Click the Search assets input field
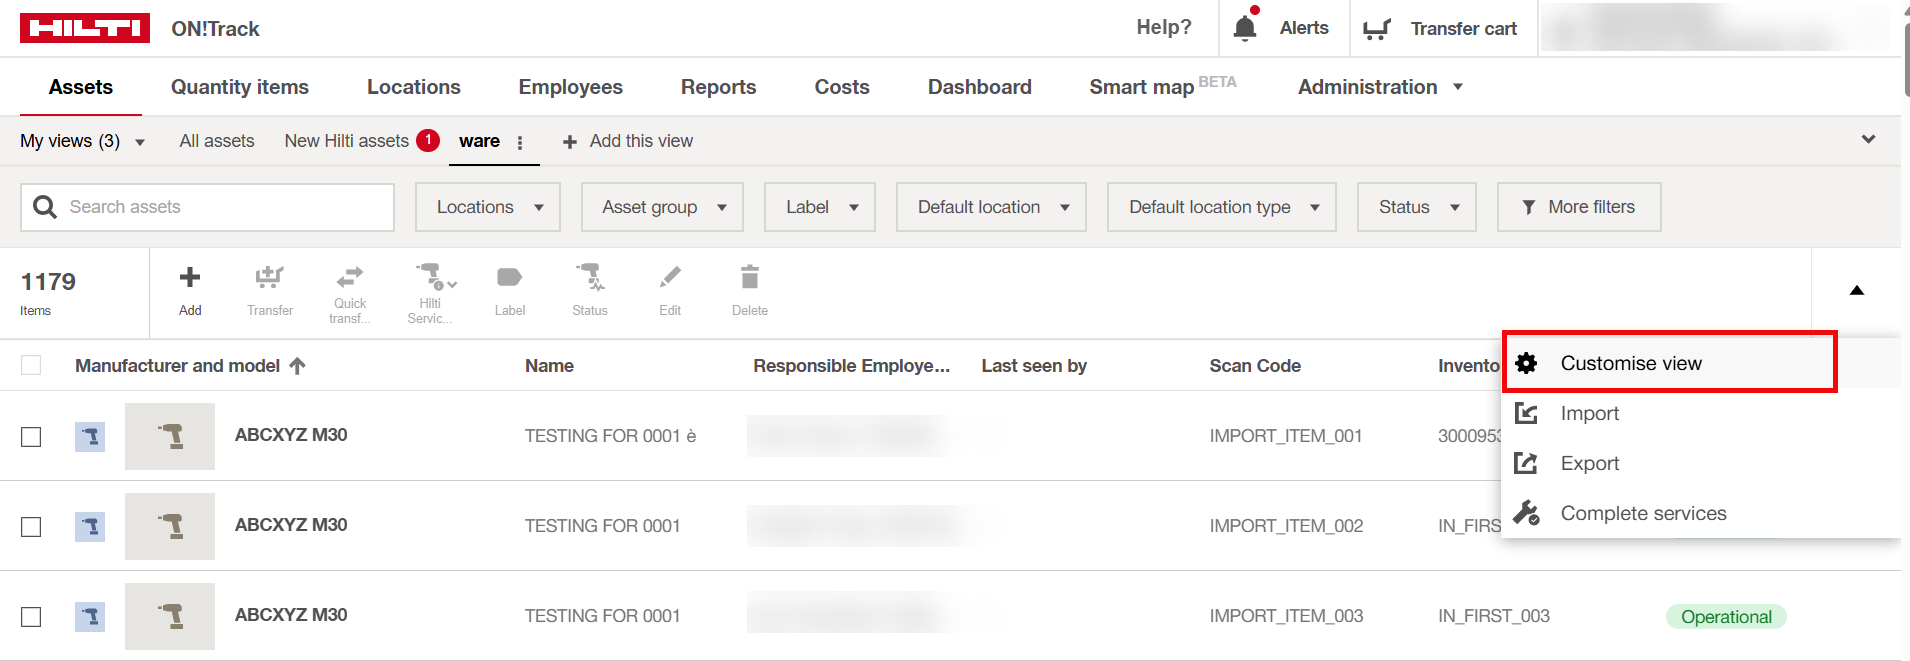Screen dimensions: 1910x661 pos(220,207)
